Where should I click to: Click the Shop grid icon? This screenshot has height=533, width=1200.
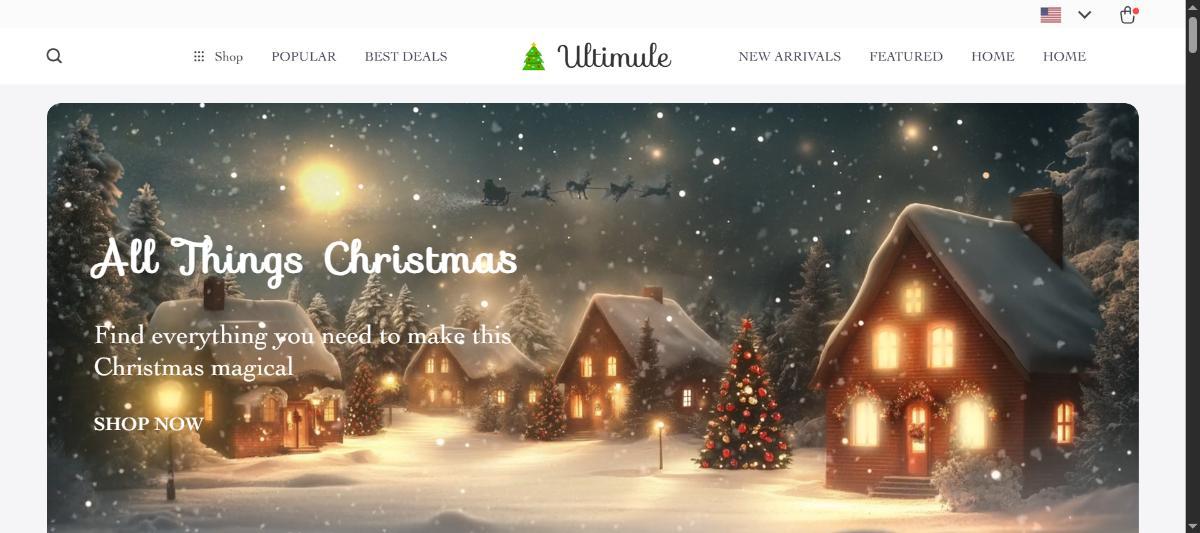[x=199, y=56]
